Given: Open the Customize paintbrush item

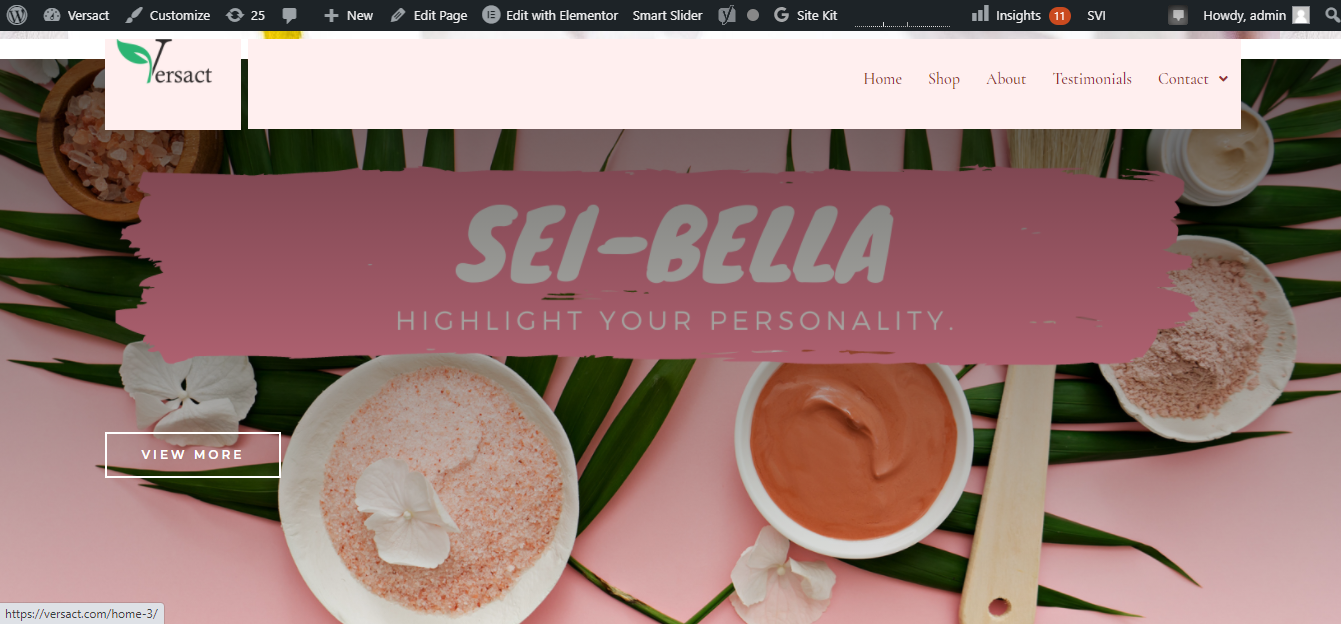Looking at the screenshot, I should pyautogui.click(x=167, y=15).
